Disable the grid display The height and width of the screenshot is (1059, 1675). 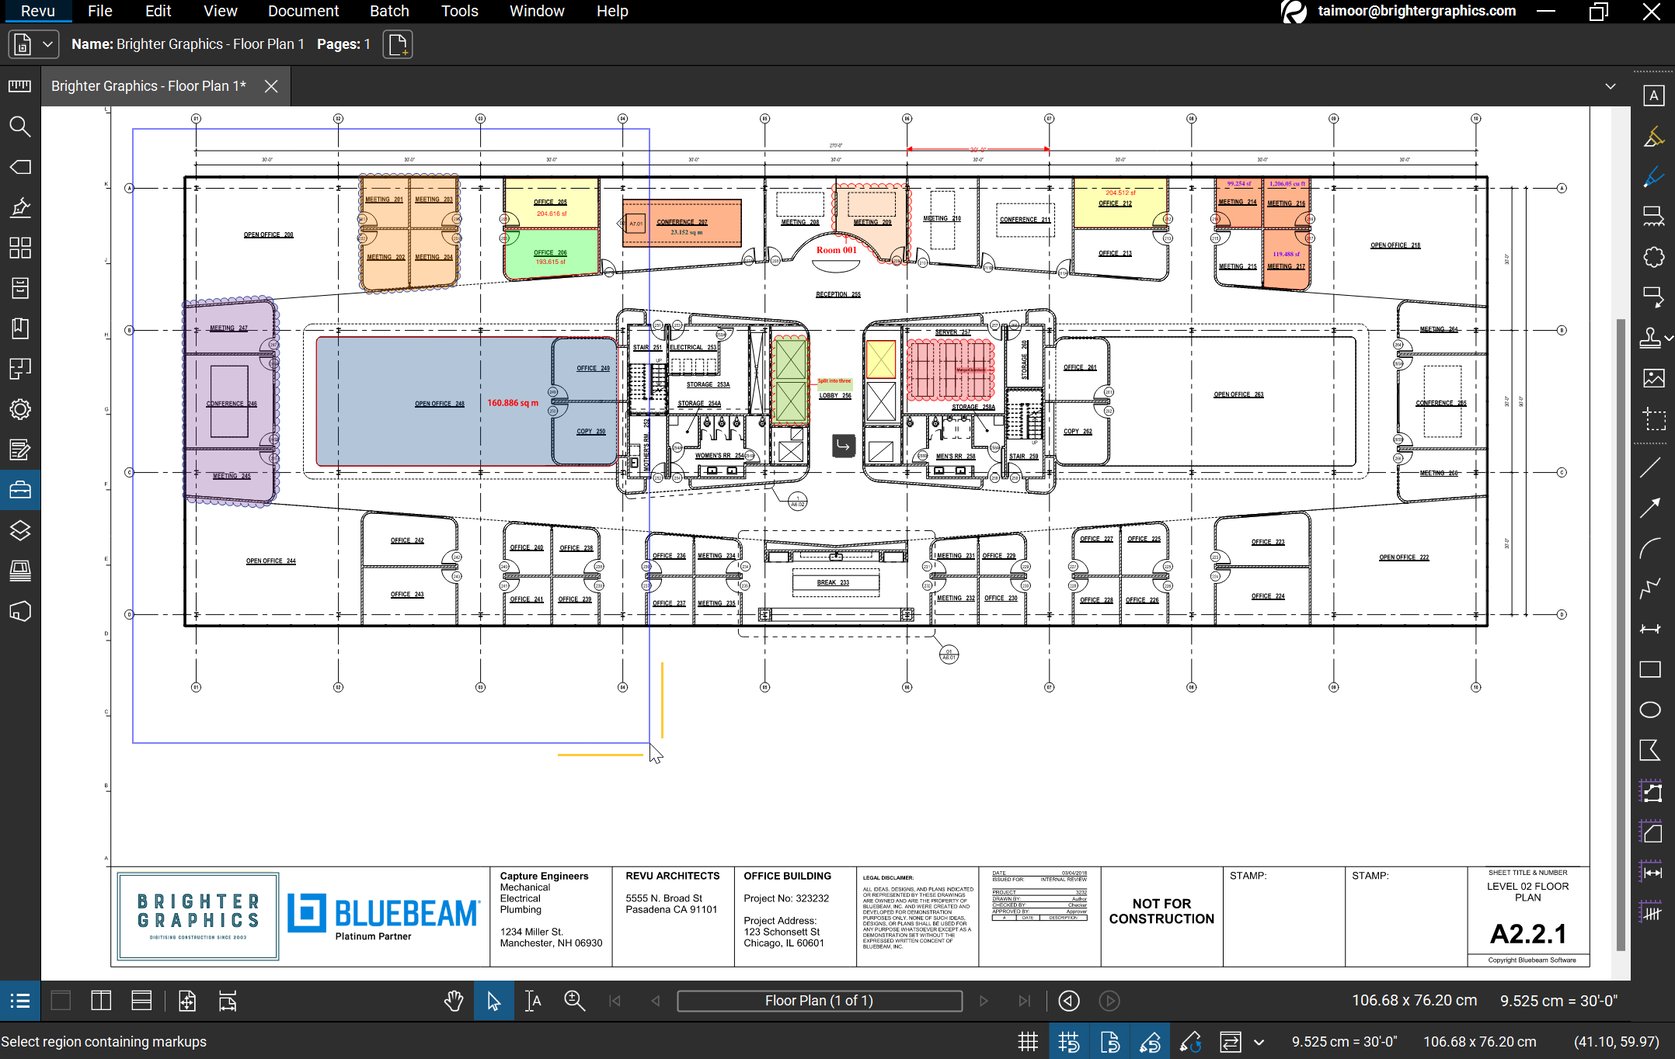click(x=1027, y=1041)
